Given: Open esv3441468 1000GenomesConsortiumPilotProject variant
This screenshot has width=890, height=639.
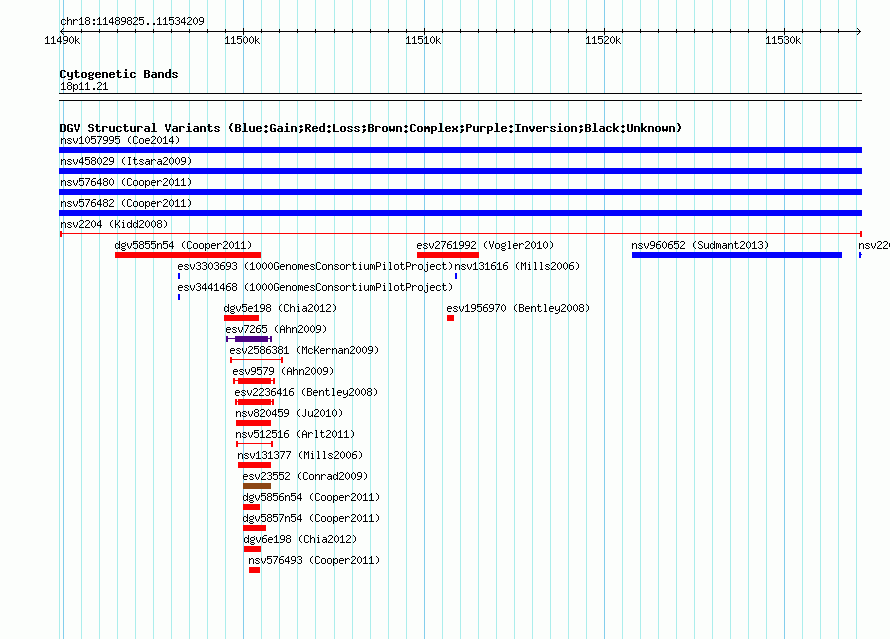Looking at the screenshot, I should pos(315,287).
